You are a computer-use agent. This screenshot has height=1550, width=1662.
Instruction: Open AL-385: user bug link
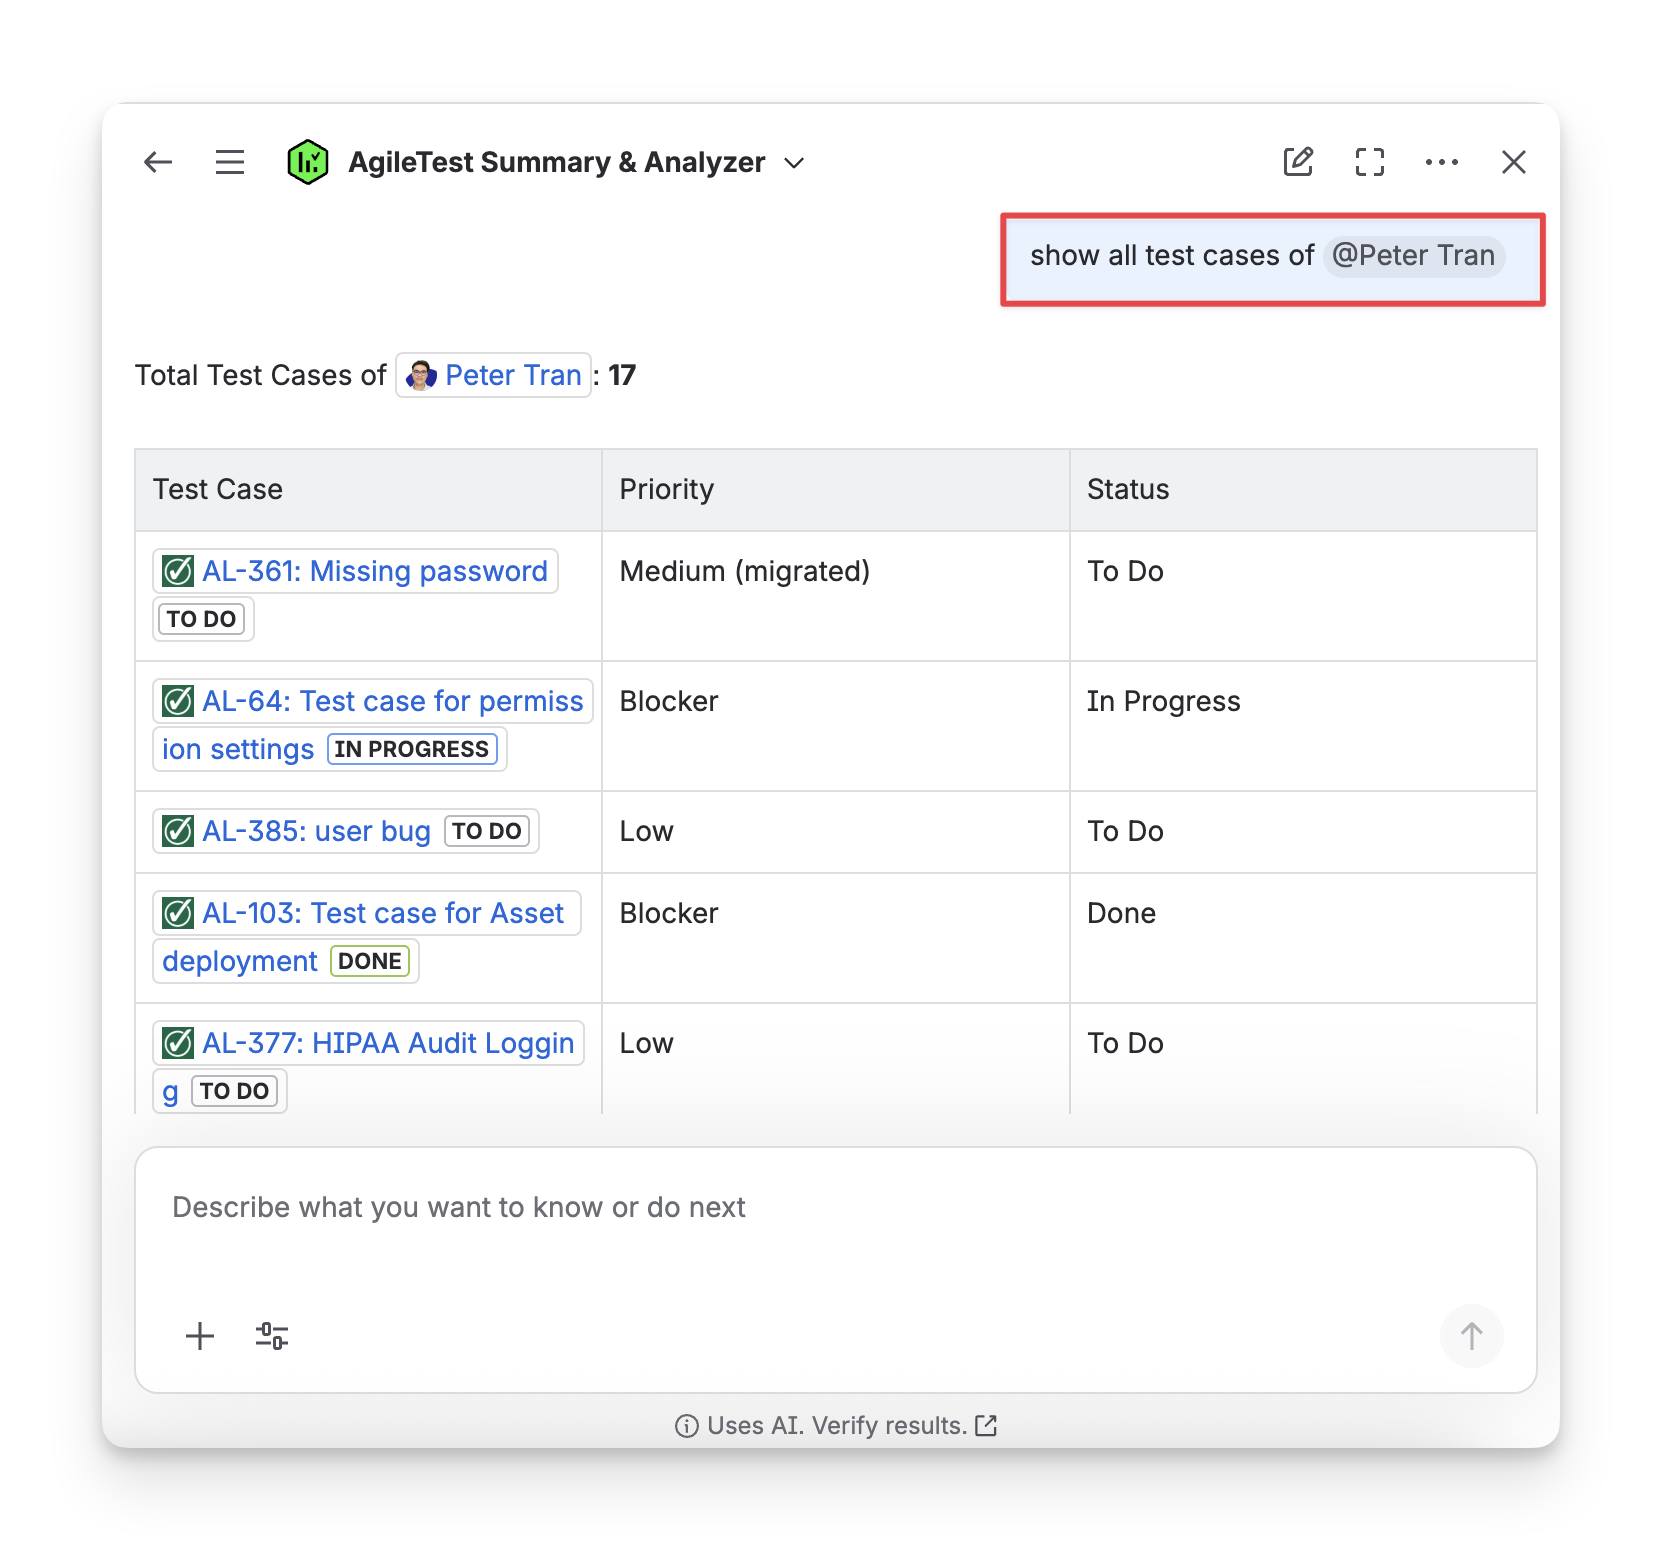click(316, 831)
